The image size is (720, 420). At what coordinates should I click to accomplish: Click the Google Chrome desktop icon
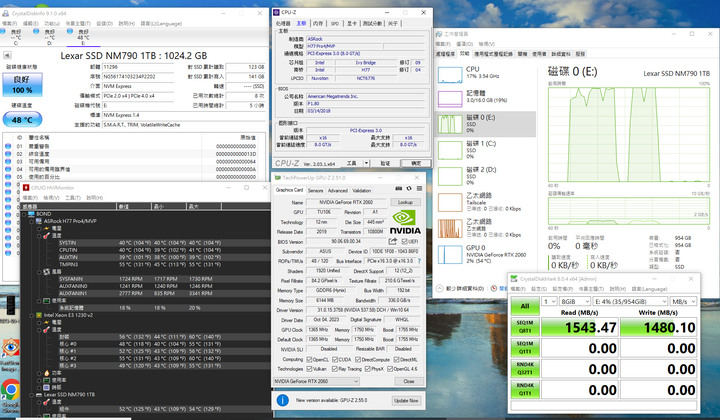pyautogui.click(x=10, y=391)
